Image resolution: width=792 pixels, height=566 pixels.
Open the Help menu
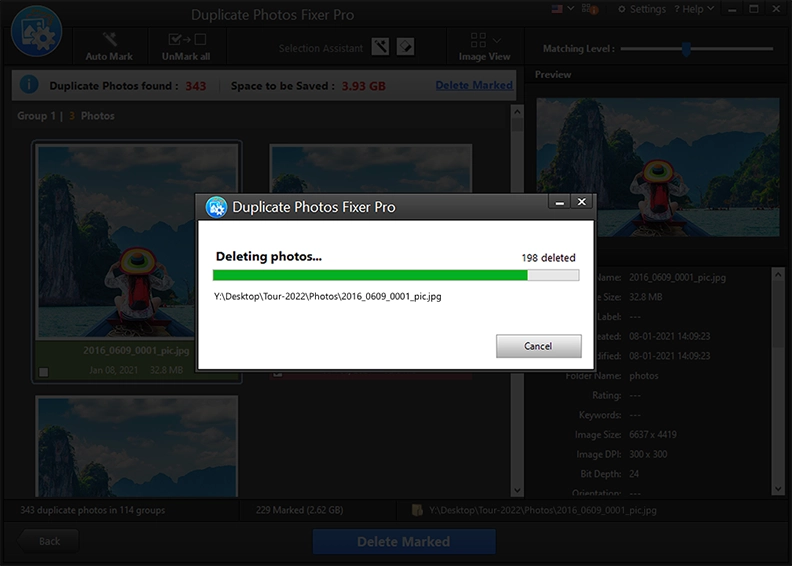click(x=694, y=9)
